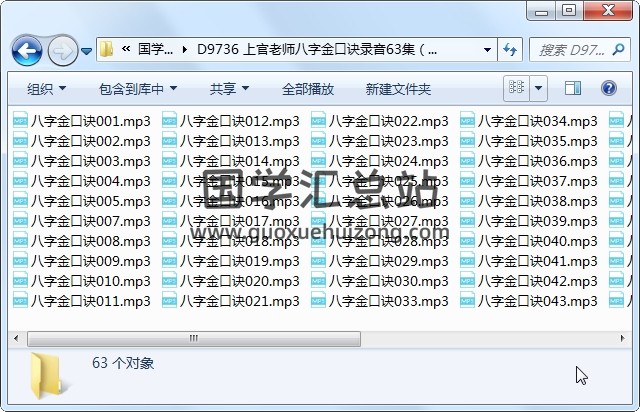Select the MP3 icon of 八字金口诀005.mp3
This screenshot has height=412, width=640.
click(x=20, y=201)
